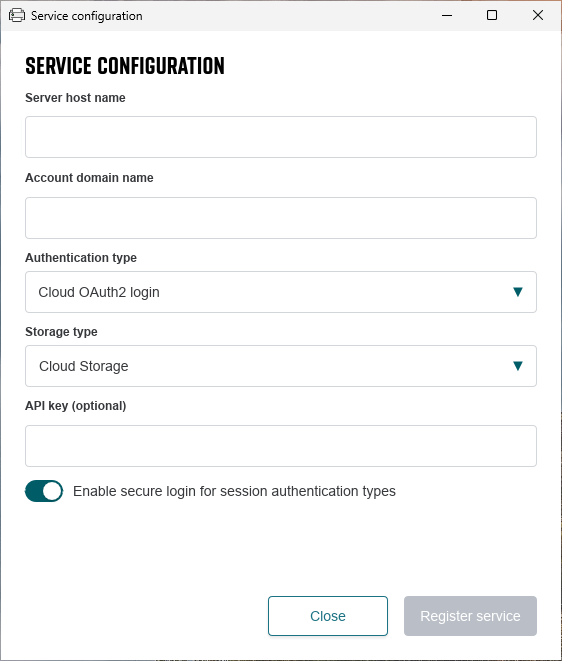Click the Storage type label
The width and height of the screenshot is (562, 661).
[x=62, y=332]
